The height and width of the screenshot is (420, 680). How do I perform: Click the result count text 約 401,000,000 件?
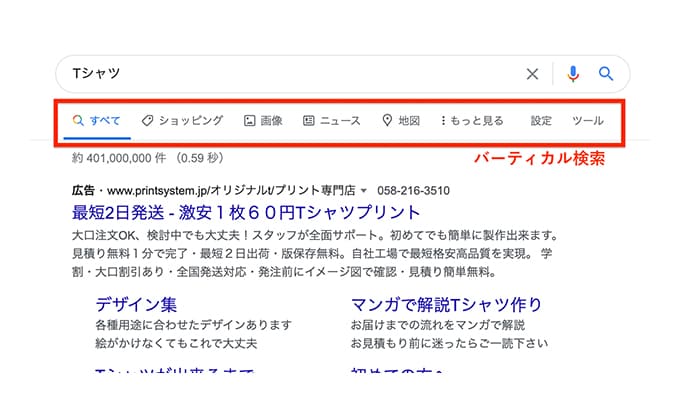(x=119, y=158)
